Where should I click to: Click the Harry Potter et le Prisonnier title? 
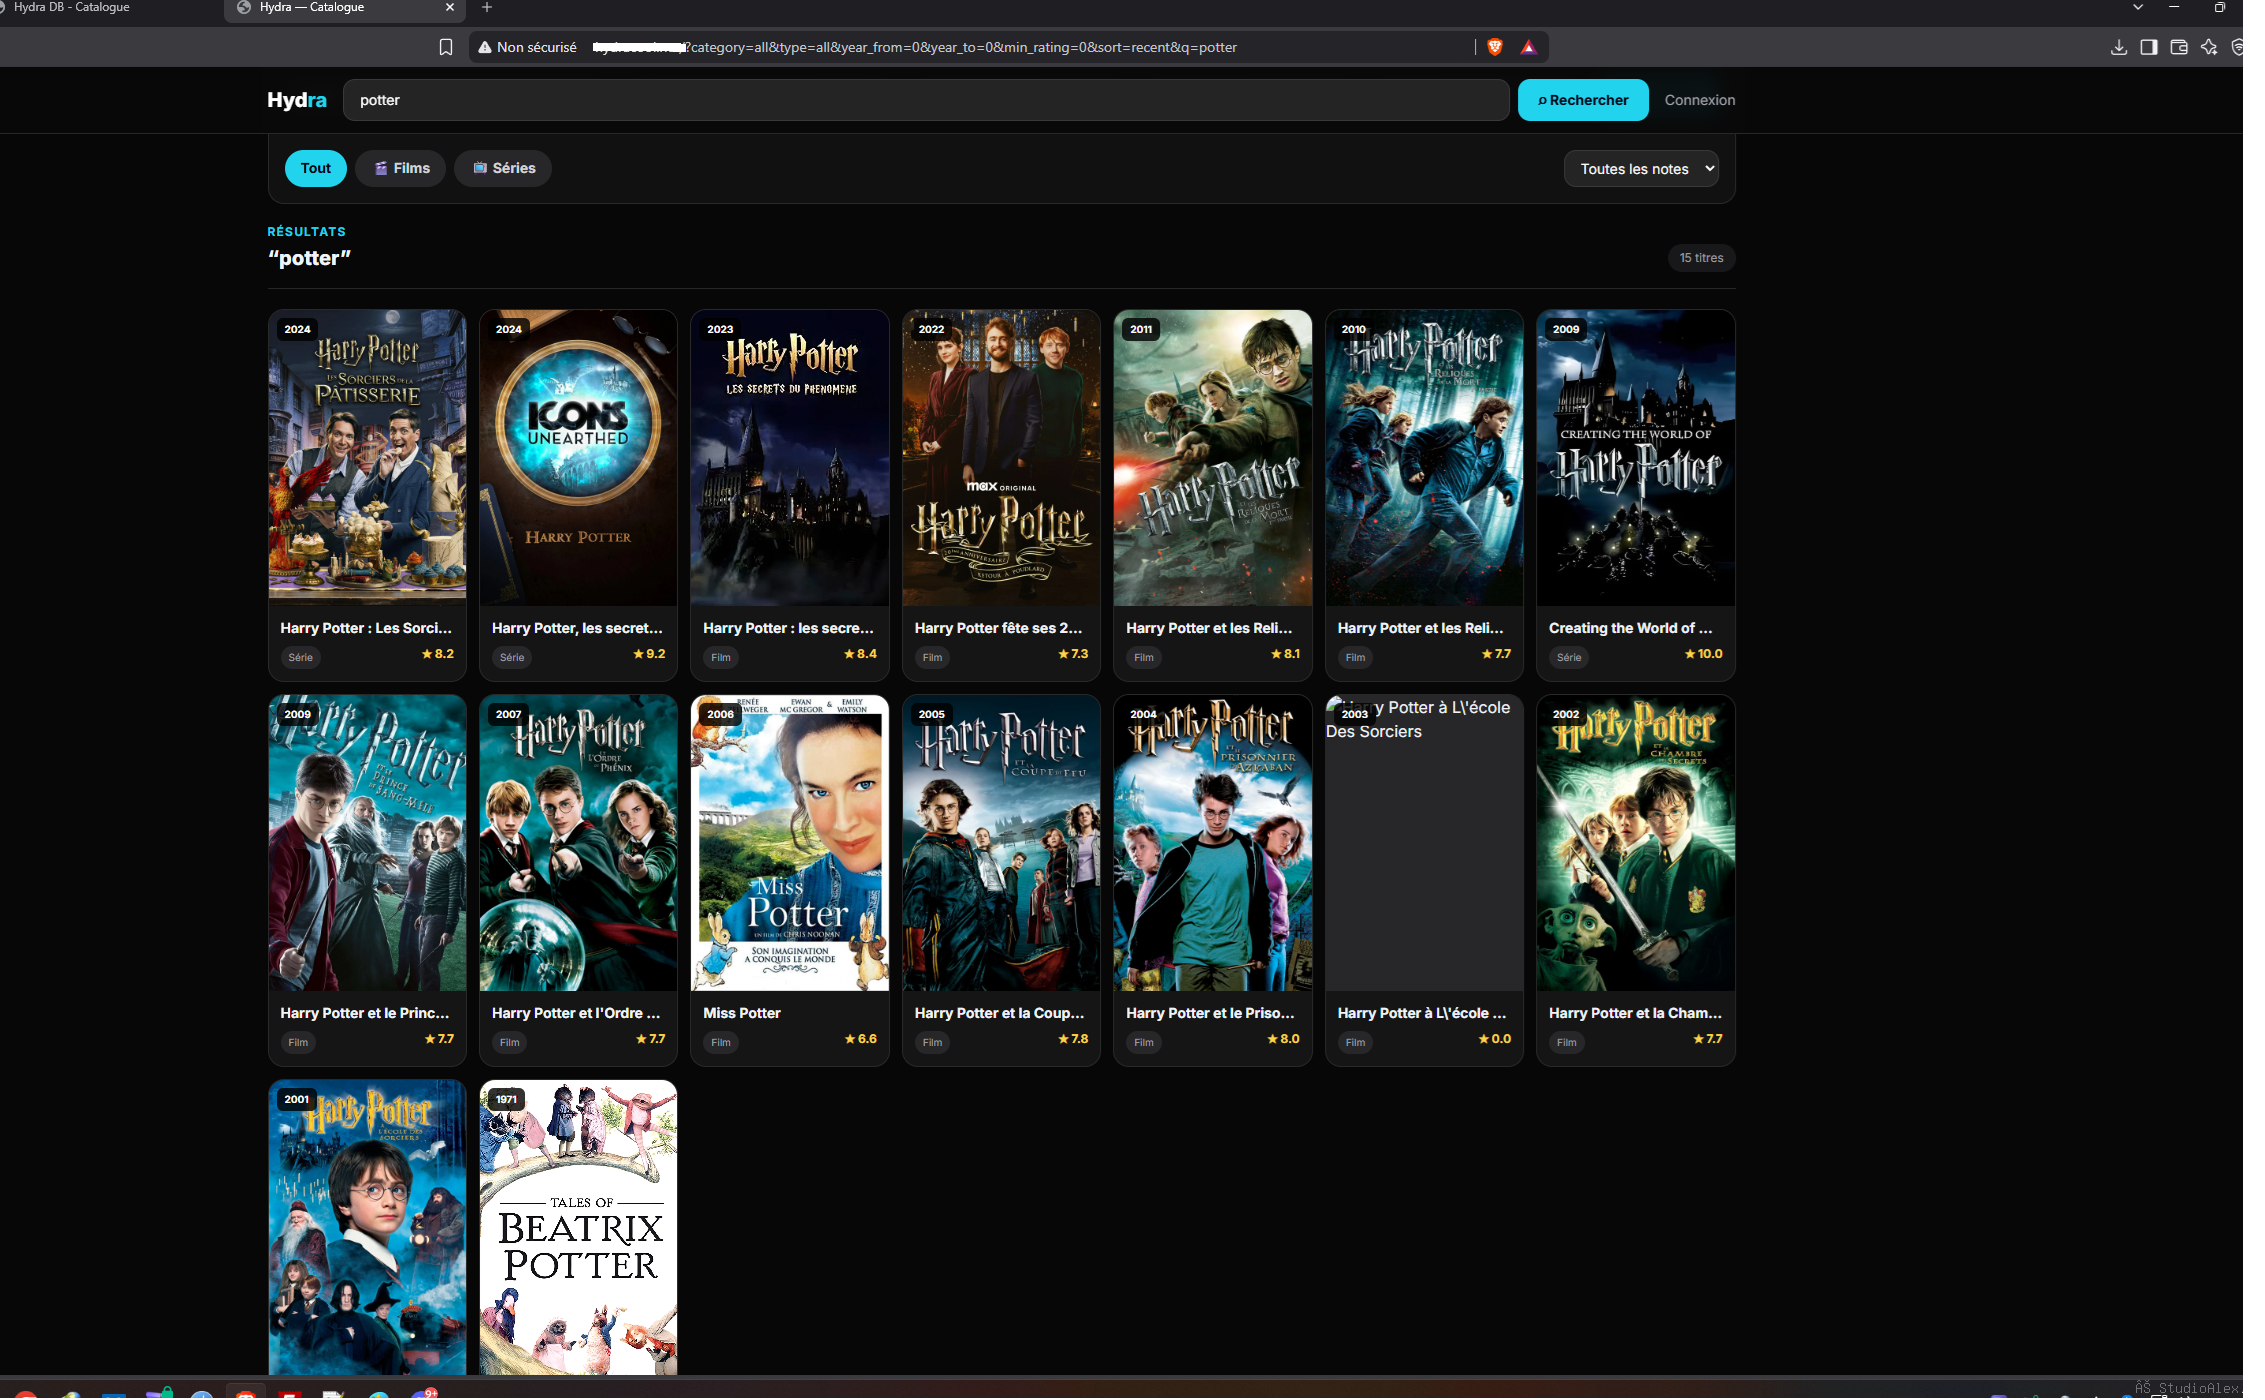pos(1210,1013)
